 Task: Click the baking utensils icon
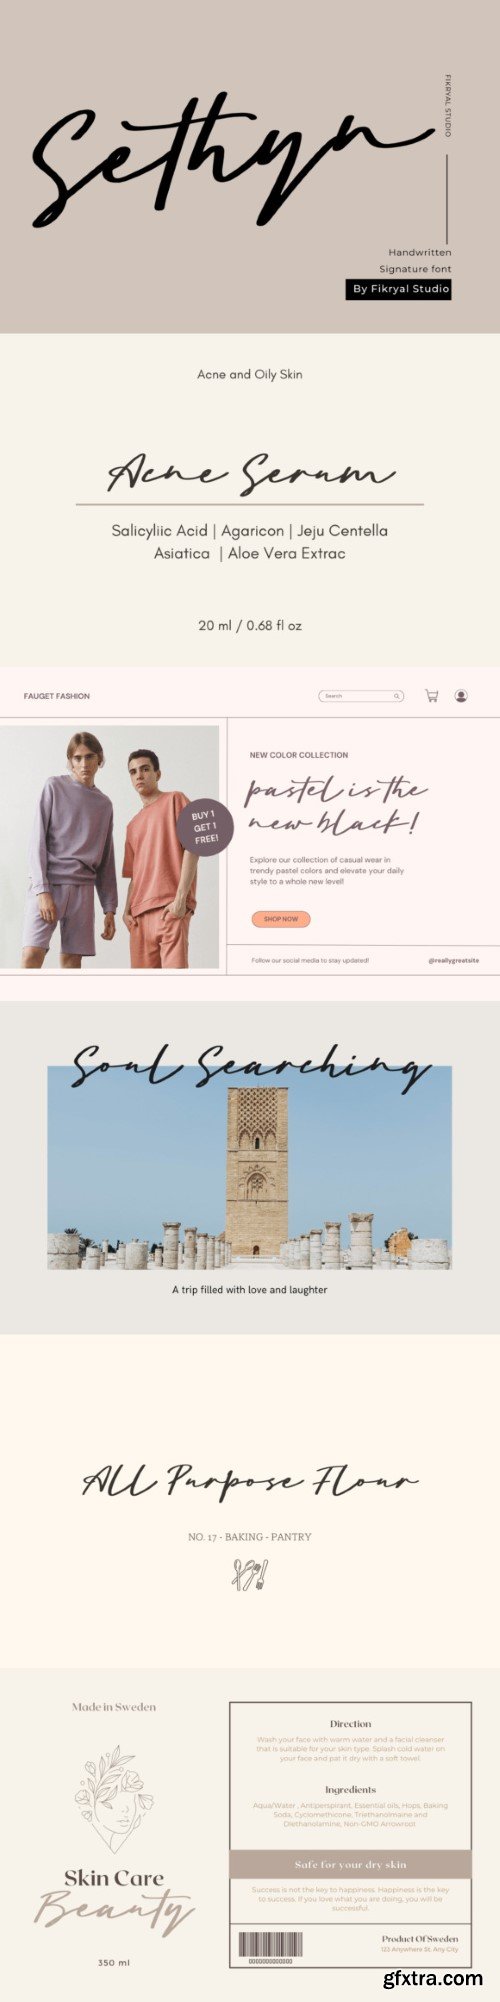(249, 1574)
